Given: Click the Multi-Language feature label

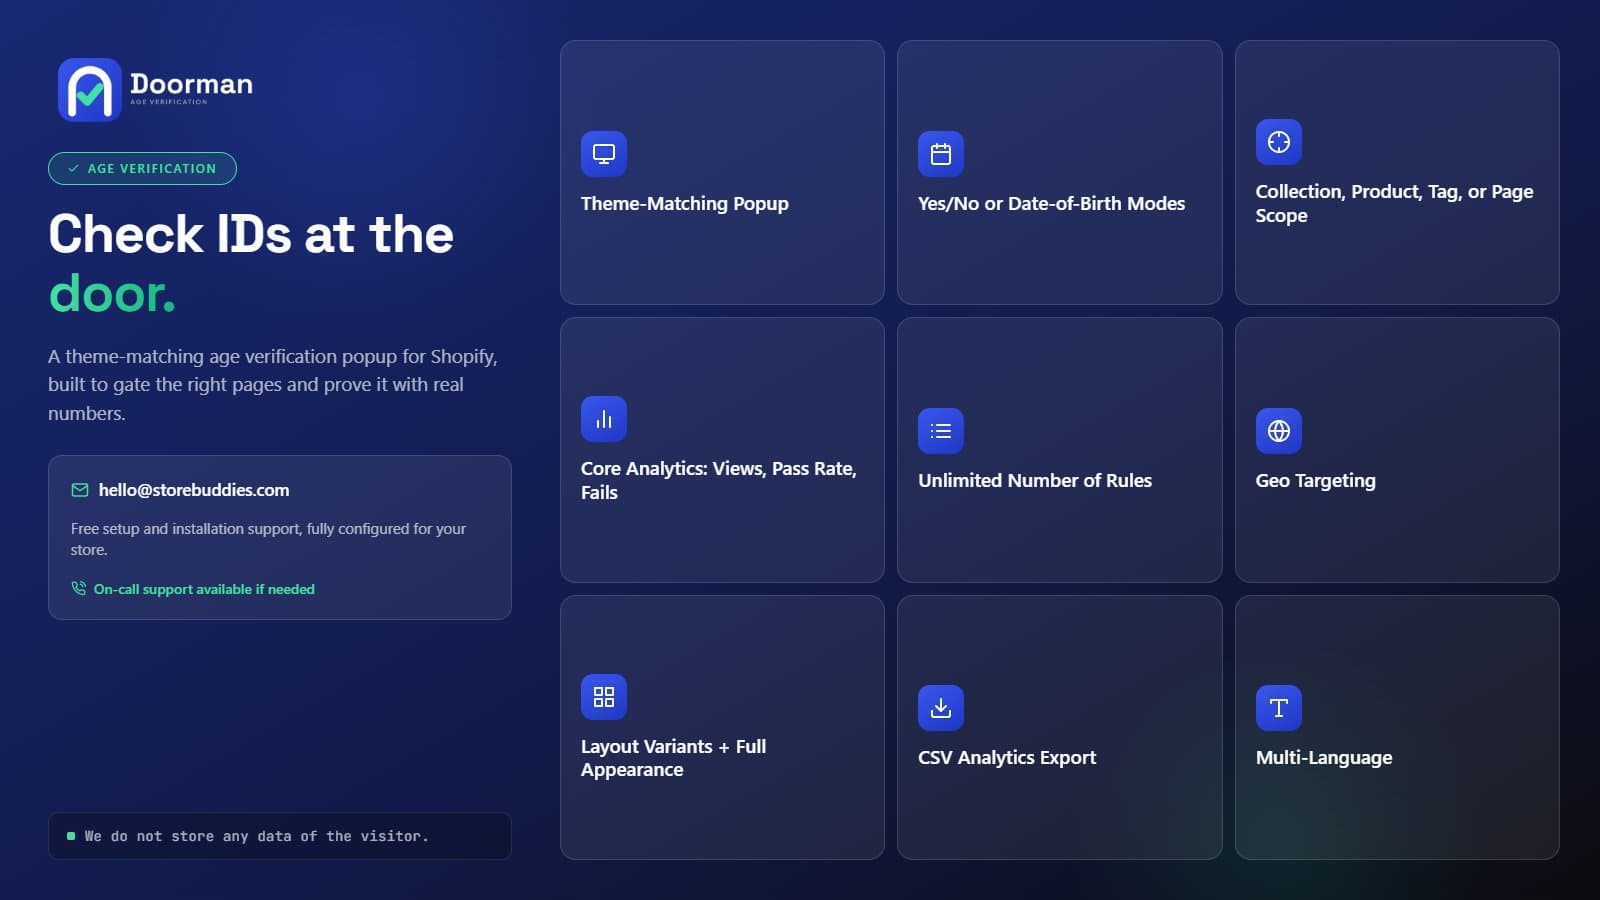Looking at the screenshot, I should (x=1324, y=758).
